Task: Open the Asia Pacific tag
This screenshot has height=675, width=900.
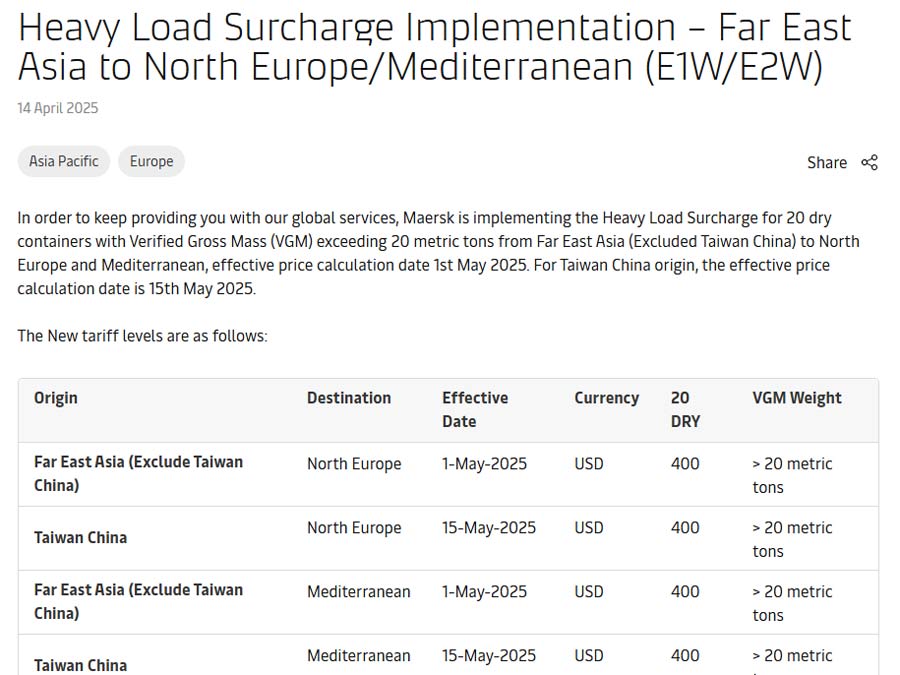Action: coord(64,161)
